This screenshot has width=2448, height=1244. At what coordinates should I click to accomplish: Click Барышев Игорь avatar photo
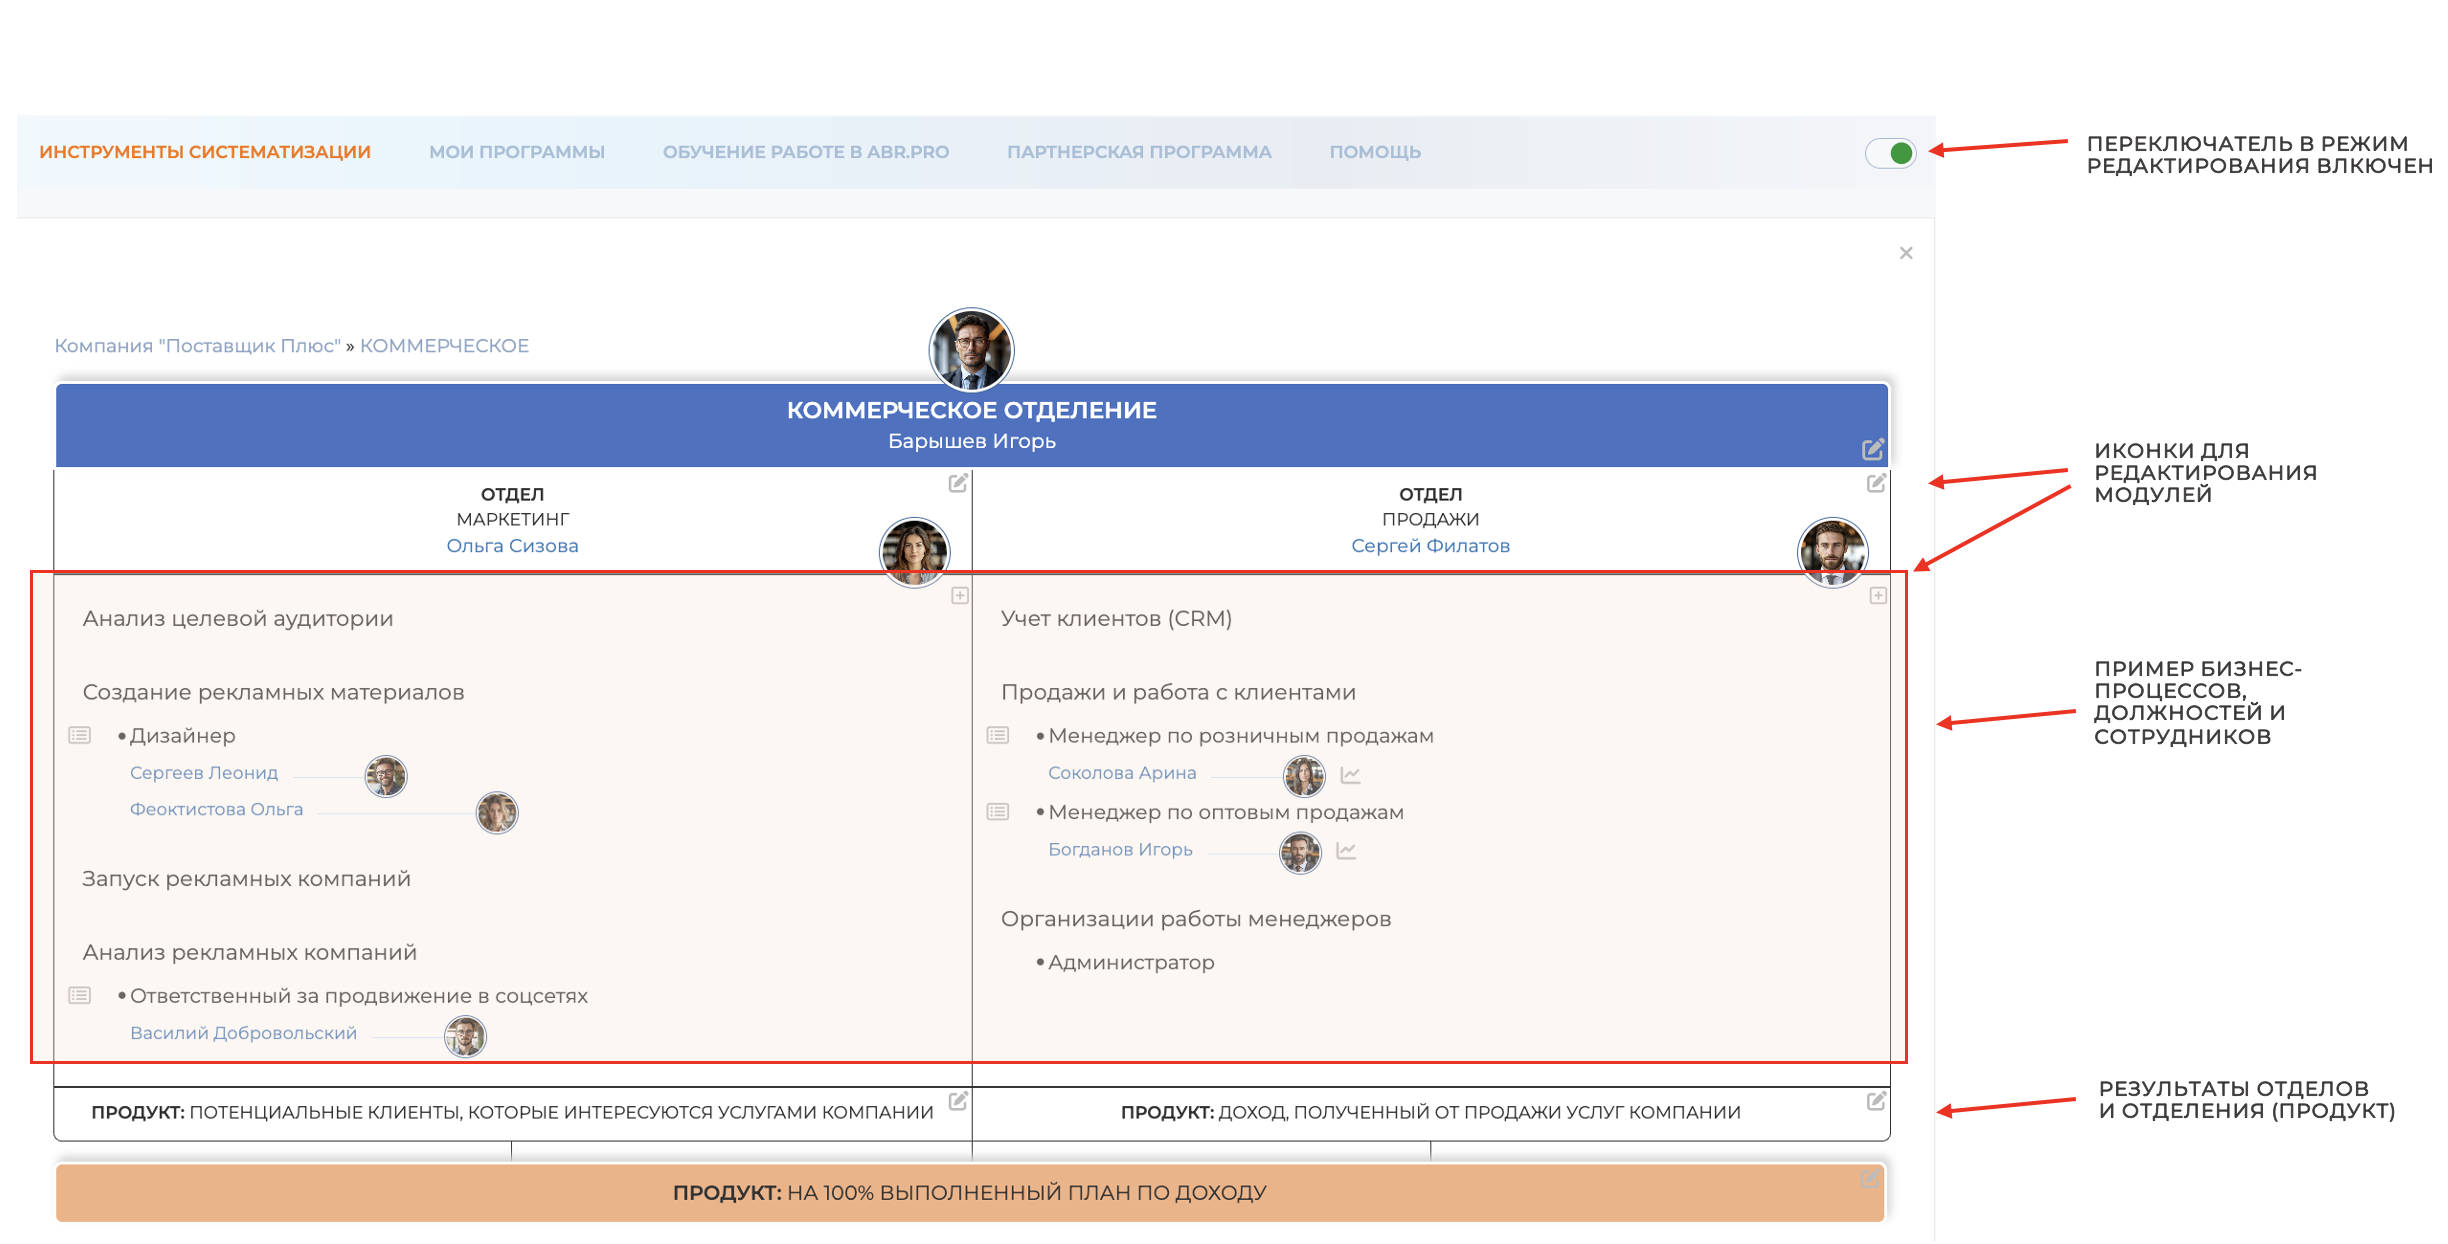tap(971, 349)
